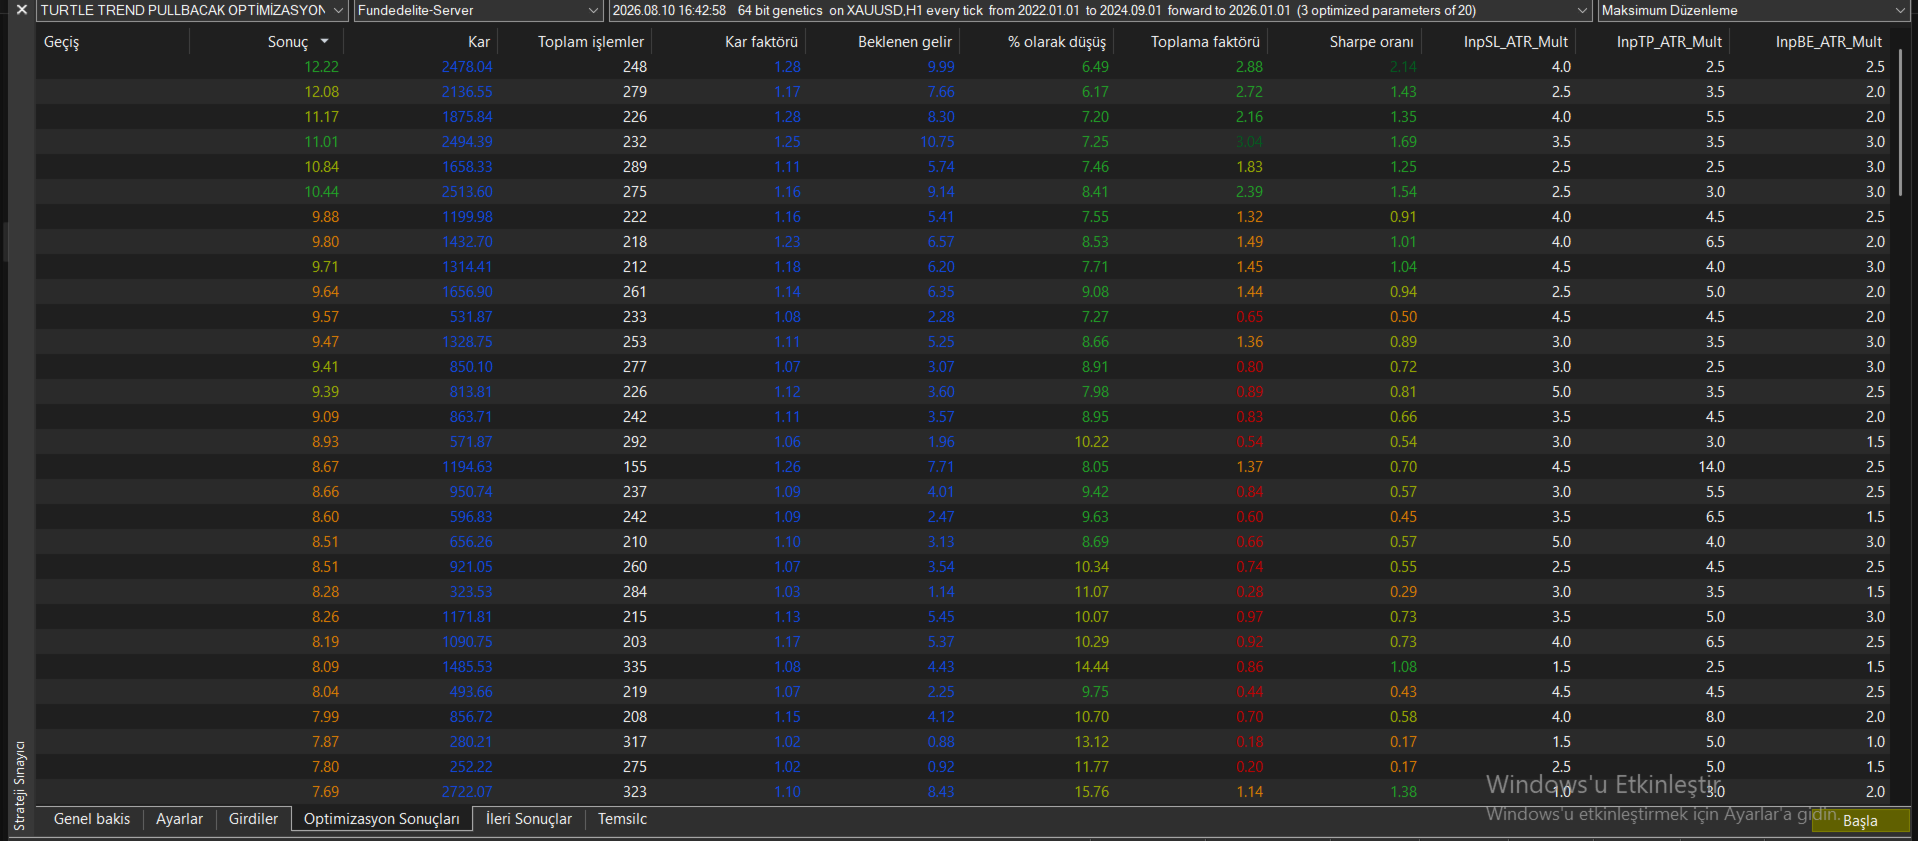
Task: Select the total trades value 335
Action: click(635, 667)
